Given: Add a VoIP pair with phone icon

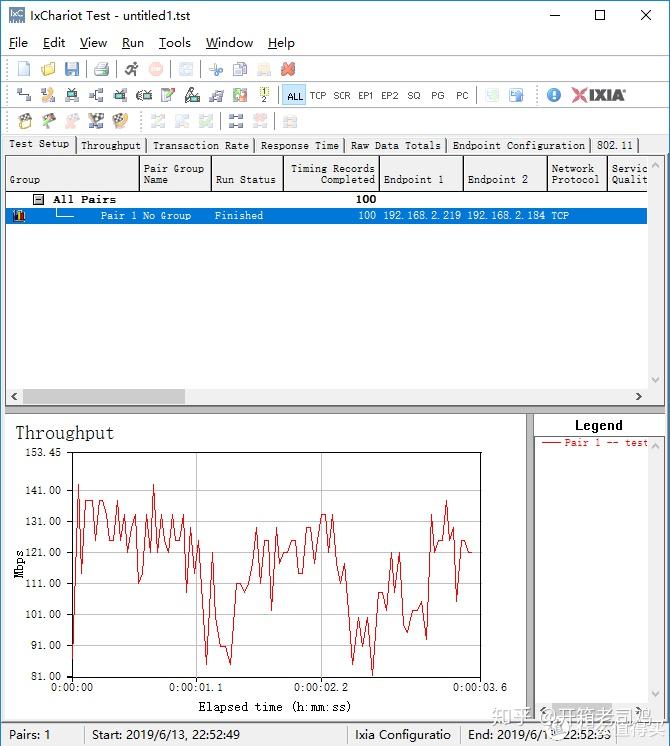Looking at the screenshot, I should 48,95.
